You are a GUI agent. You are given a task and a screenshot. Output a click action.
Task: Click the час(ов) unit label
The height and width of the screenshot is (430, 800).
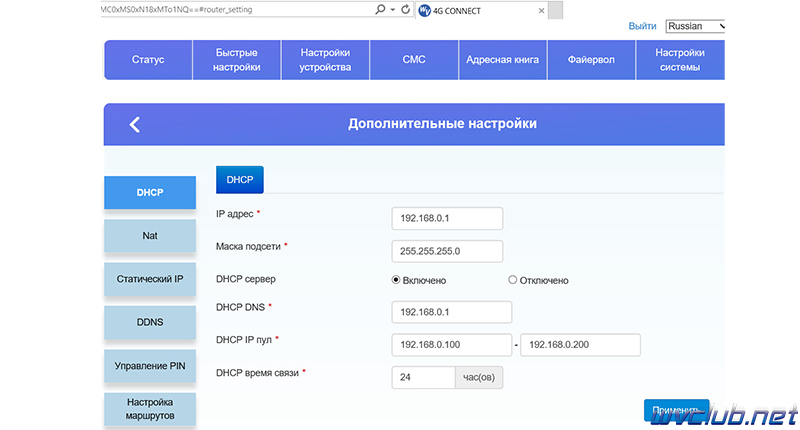point(479,377)
